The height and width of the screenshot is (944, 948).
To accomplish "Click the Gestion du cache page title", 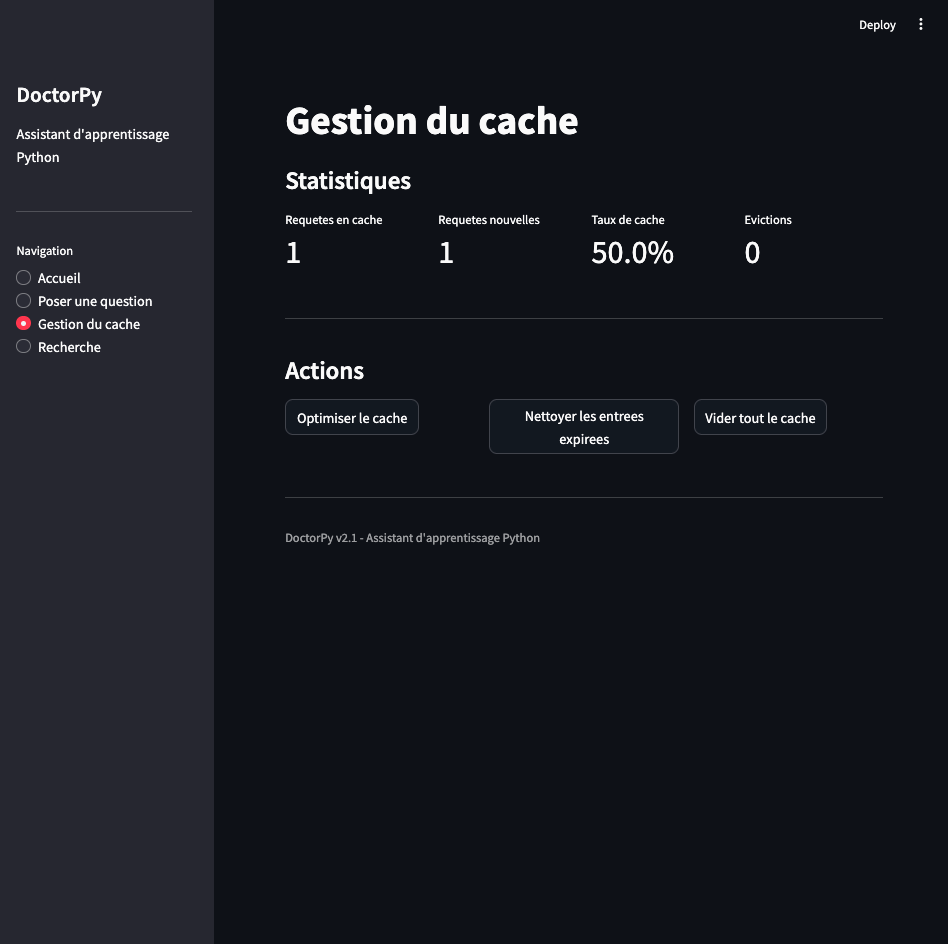I will pyautogui.click(x=432, y=121).
